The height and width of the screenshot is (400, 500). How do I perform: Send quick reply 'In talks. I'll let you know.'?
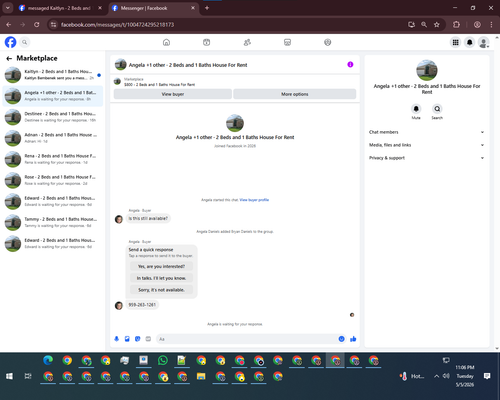coord(161,278)
